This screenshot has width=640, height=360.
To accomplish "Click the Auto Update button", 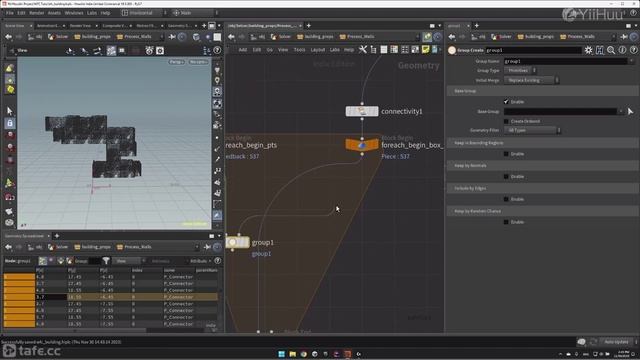I will click(616, 342).
